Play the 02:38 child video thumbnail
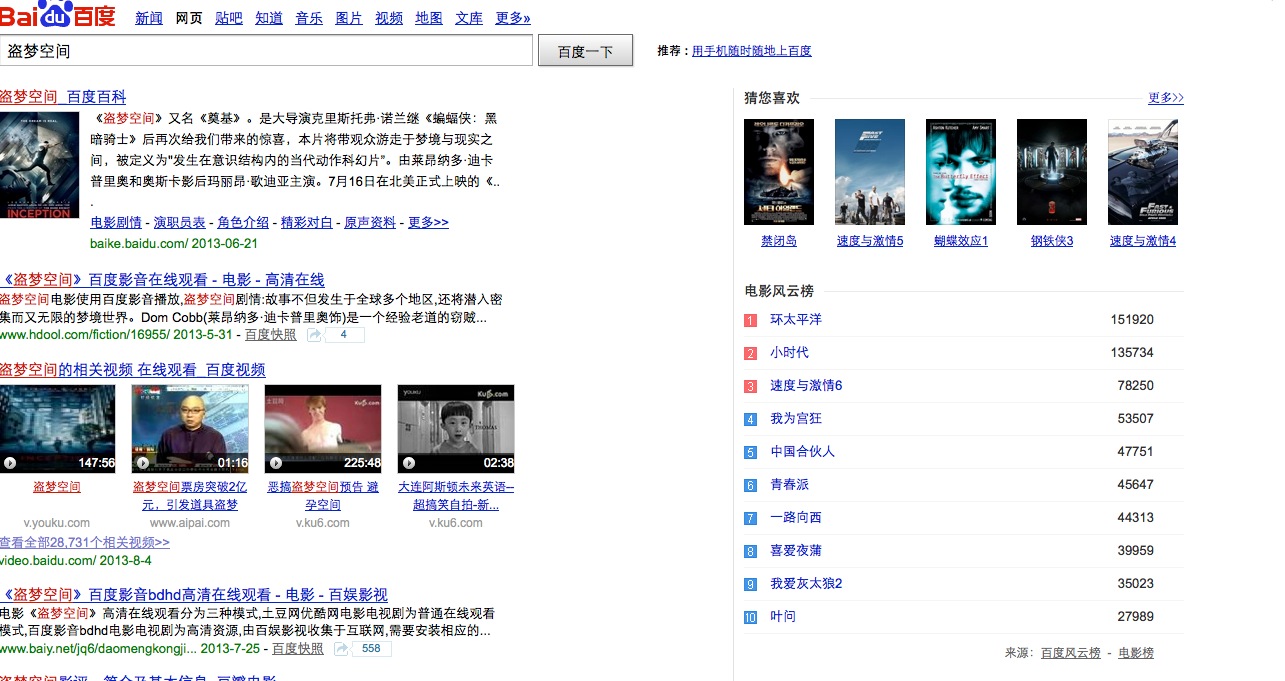The image size is (1285, 681). pyautogui.click(x=456, y=429)
